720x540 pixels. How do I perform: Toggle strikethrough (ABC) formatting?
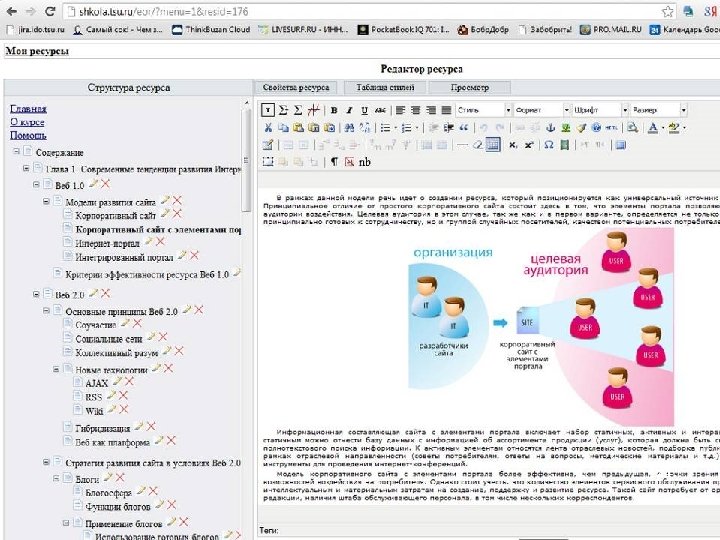click(x=380, y=110)
